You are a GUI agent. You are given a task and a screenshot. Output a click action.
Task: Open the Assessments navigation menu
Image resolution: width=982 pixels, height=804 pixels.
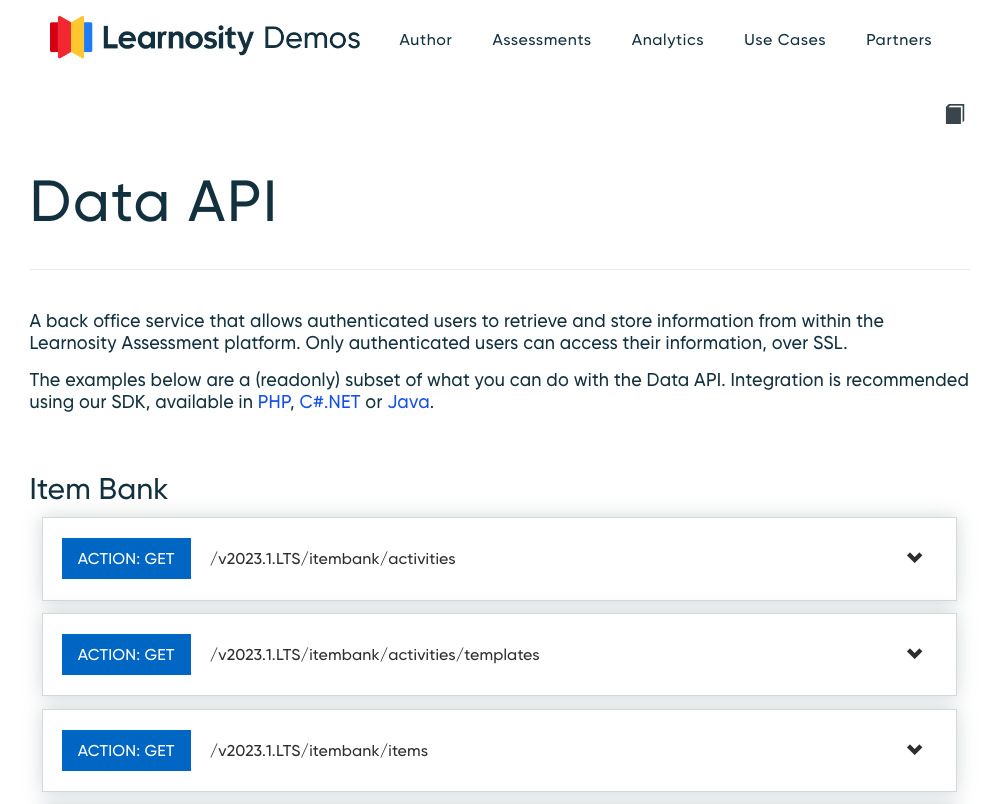[x=541, y=40]
